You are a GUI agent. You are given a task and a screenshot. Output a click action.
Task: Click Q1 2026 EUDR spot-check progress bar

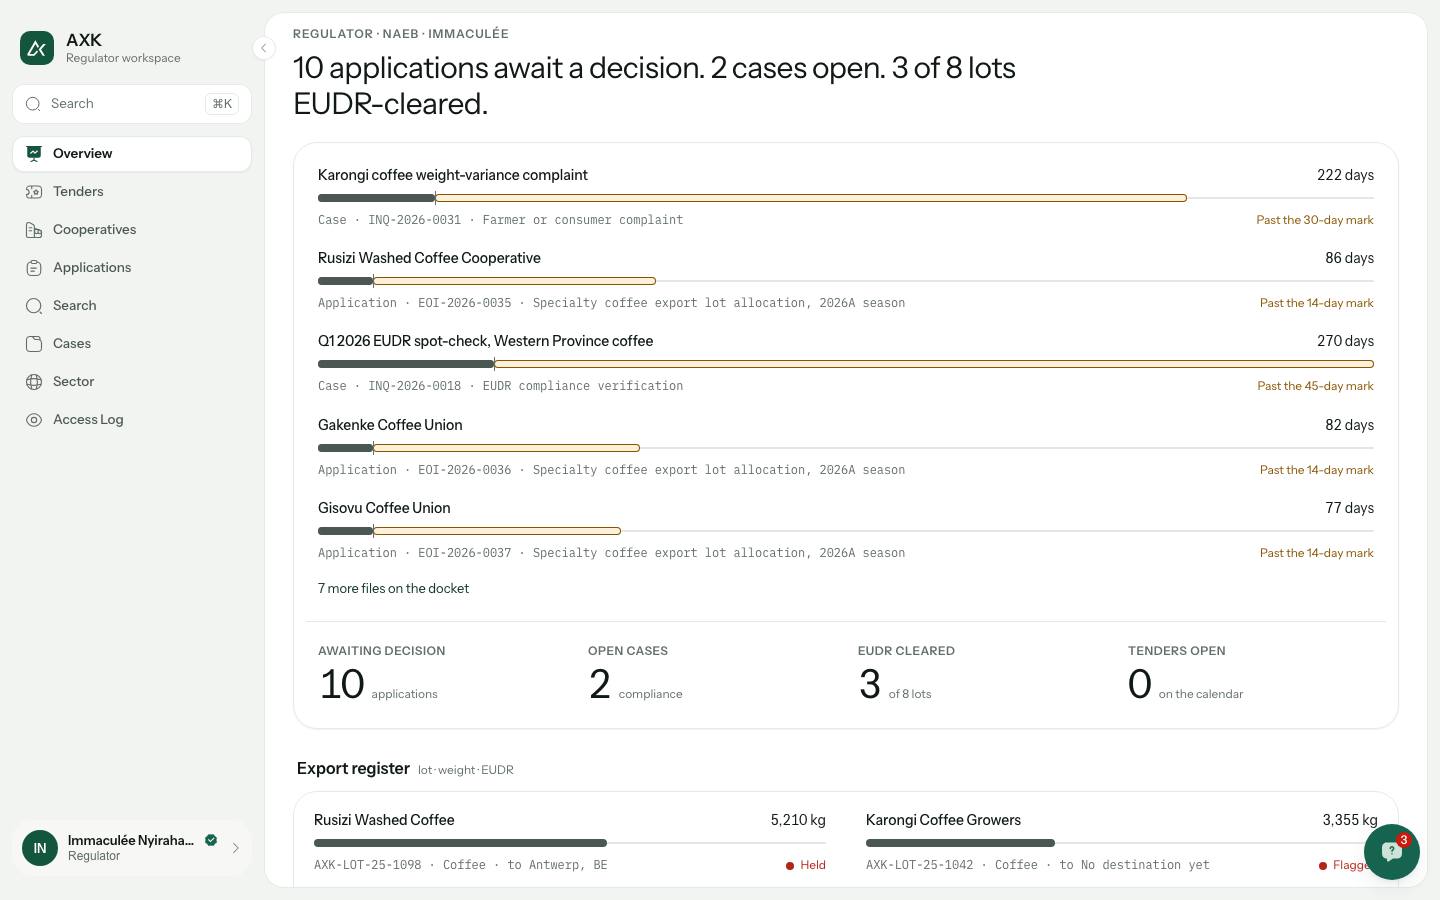pos(846,364)
